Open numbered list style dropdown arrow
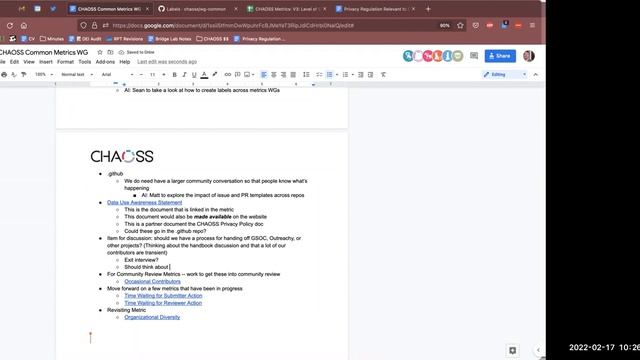640x360 pixels. pos(353,75)
